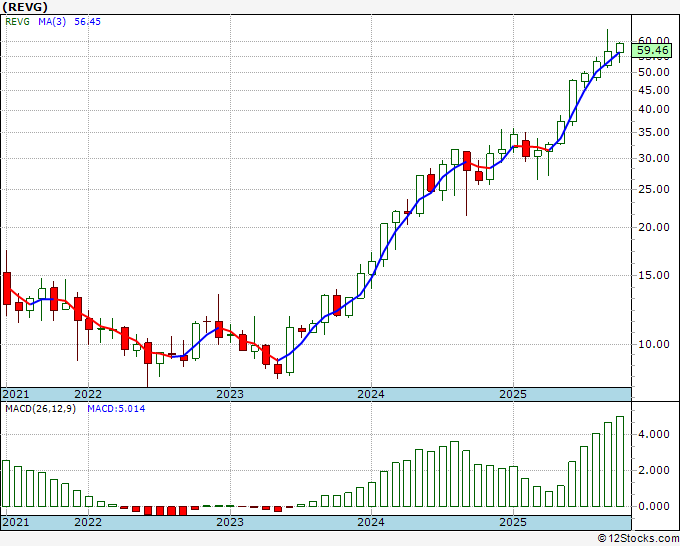Click the first red candlestick at far left
The height and width of the screenshot is (546, 680).
tap(7, 288)
